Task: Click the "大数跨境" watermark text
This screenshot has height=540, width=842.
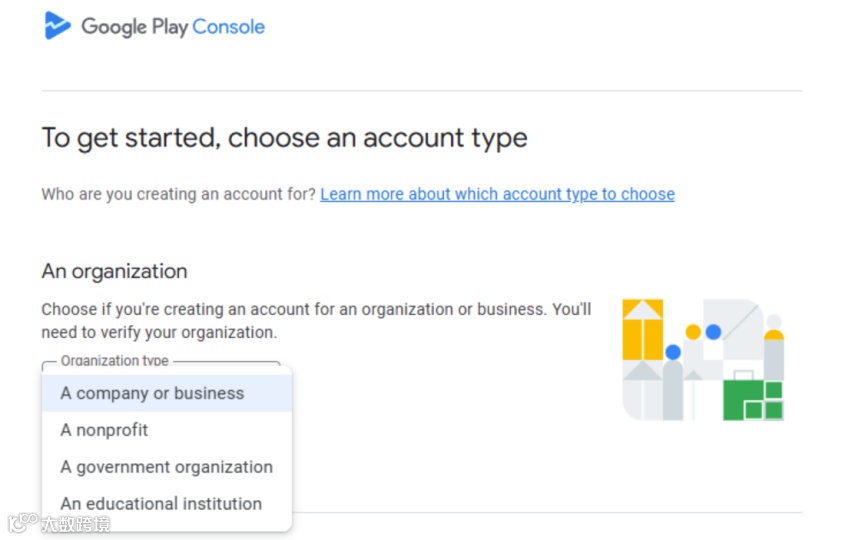Action: tap(75, 524)
